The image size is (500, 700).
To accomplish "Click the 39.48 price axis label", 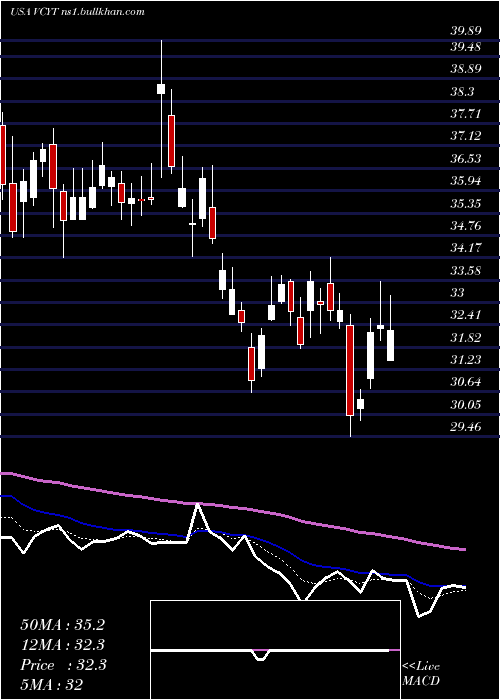I will click(x=465, y=46).
